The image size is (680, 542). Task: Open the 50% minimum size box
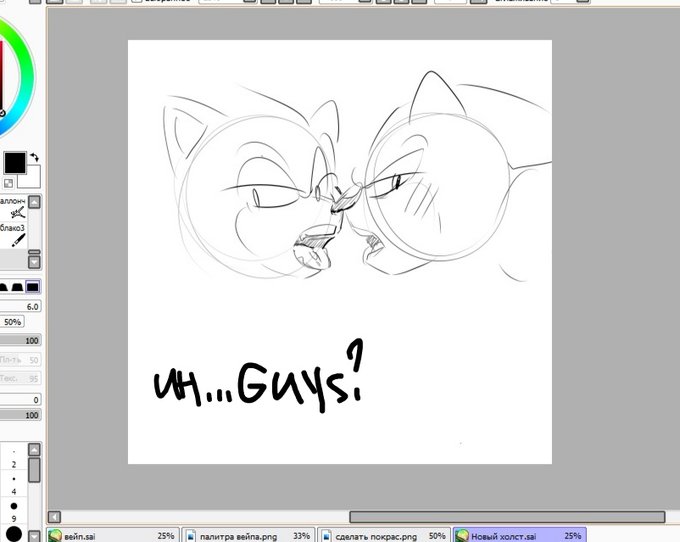[x=12, y=322]
